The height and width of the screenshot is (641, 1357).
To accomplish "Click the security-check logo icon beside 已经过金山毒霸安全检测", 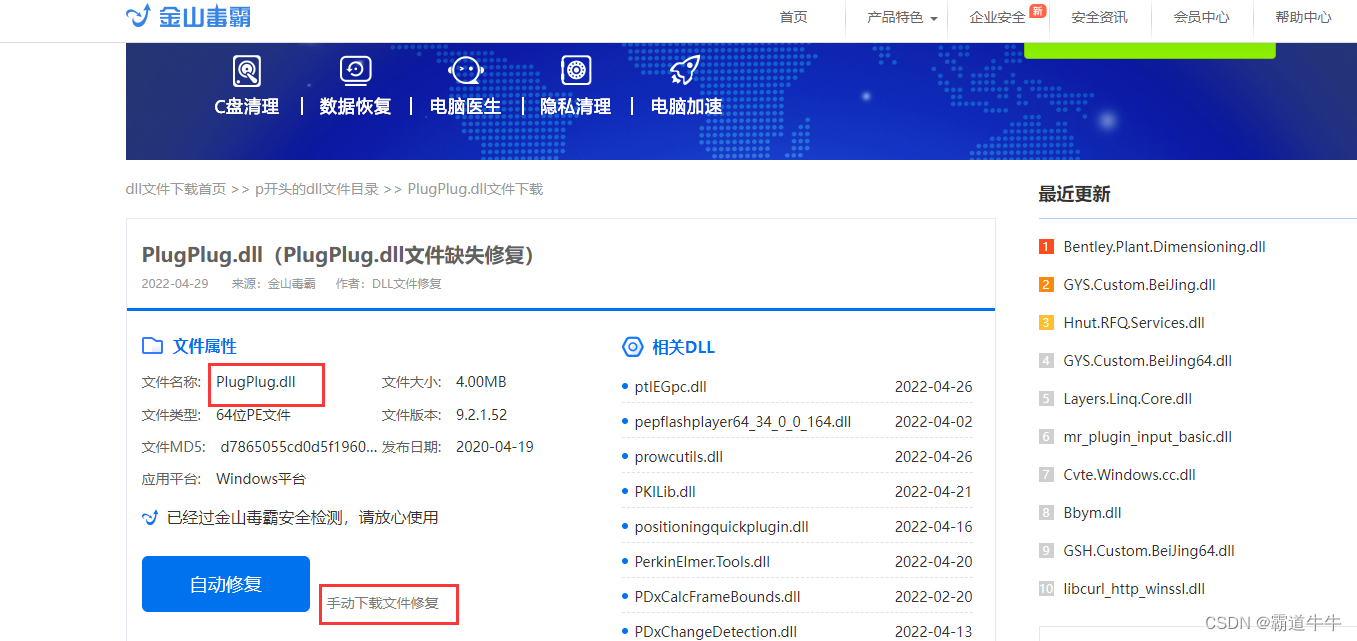I will pyautogui.click(x=150, y=517).
